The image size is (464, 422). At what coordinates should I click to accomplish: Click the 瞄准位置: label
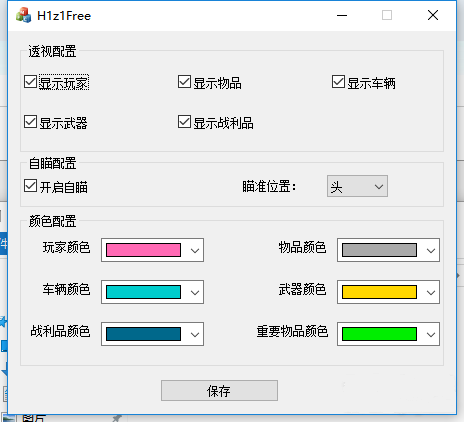[x=269, y=187]
